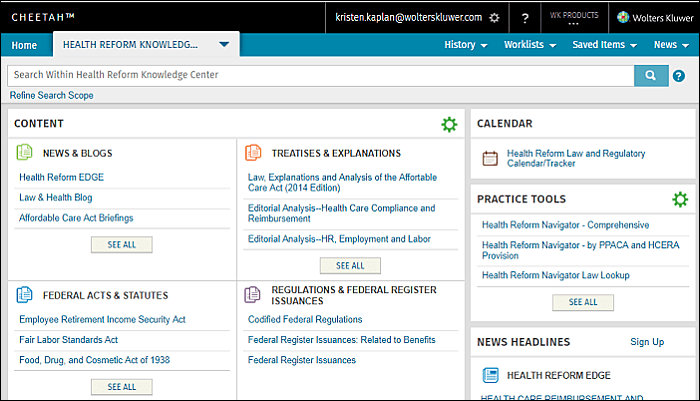
Task: Click the Federal Acts & Statutes icon
Action: 26,295
